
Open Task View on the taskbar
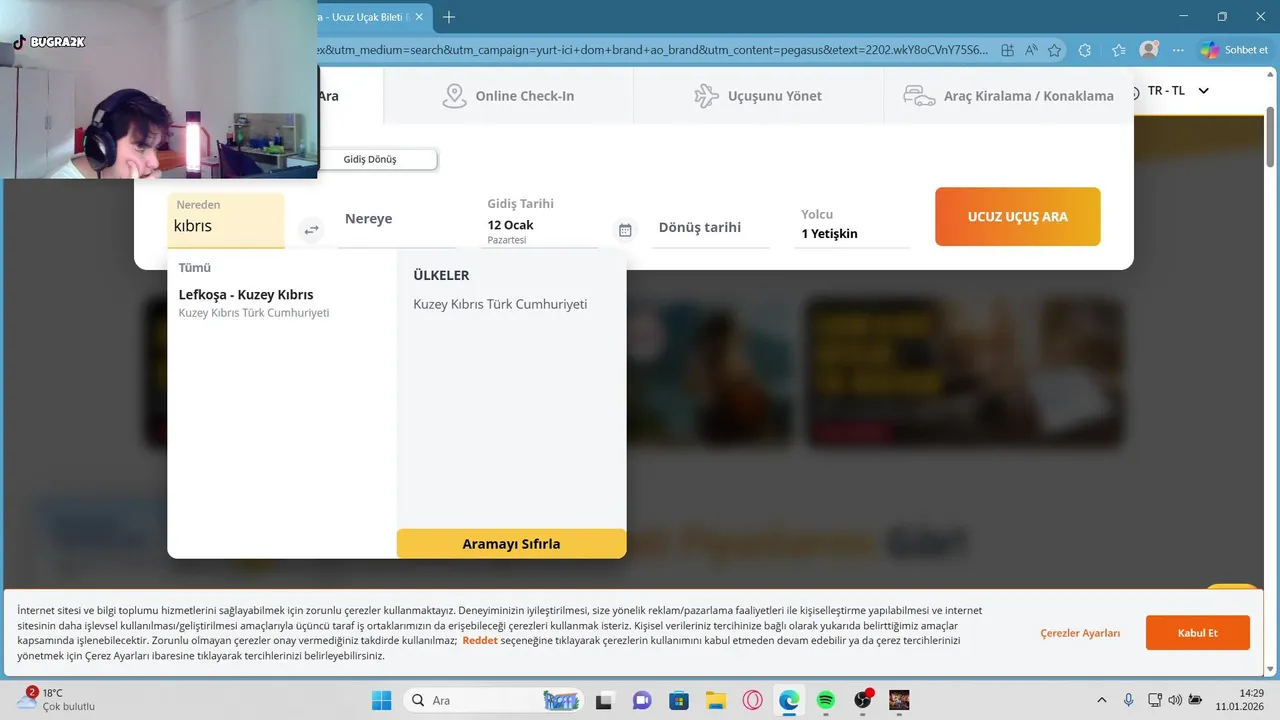click(x=603, y=700)
